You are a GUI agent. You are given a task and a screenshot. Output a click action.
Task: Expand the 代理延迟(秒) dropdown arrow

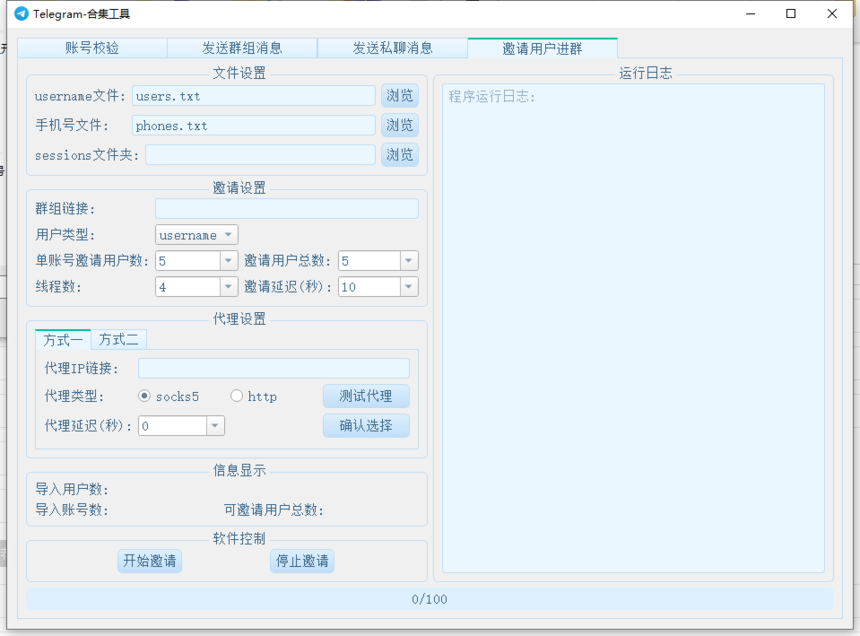coord(215,425)
